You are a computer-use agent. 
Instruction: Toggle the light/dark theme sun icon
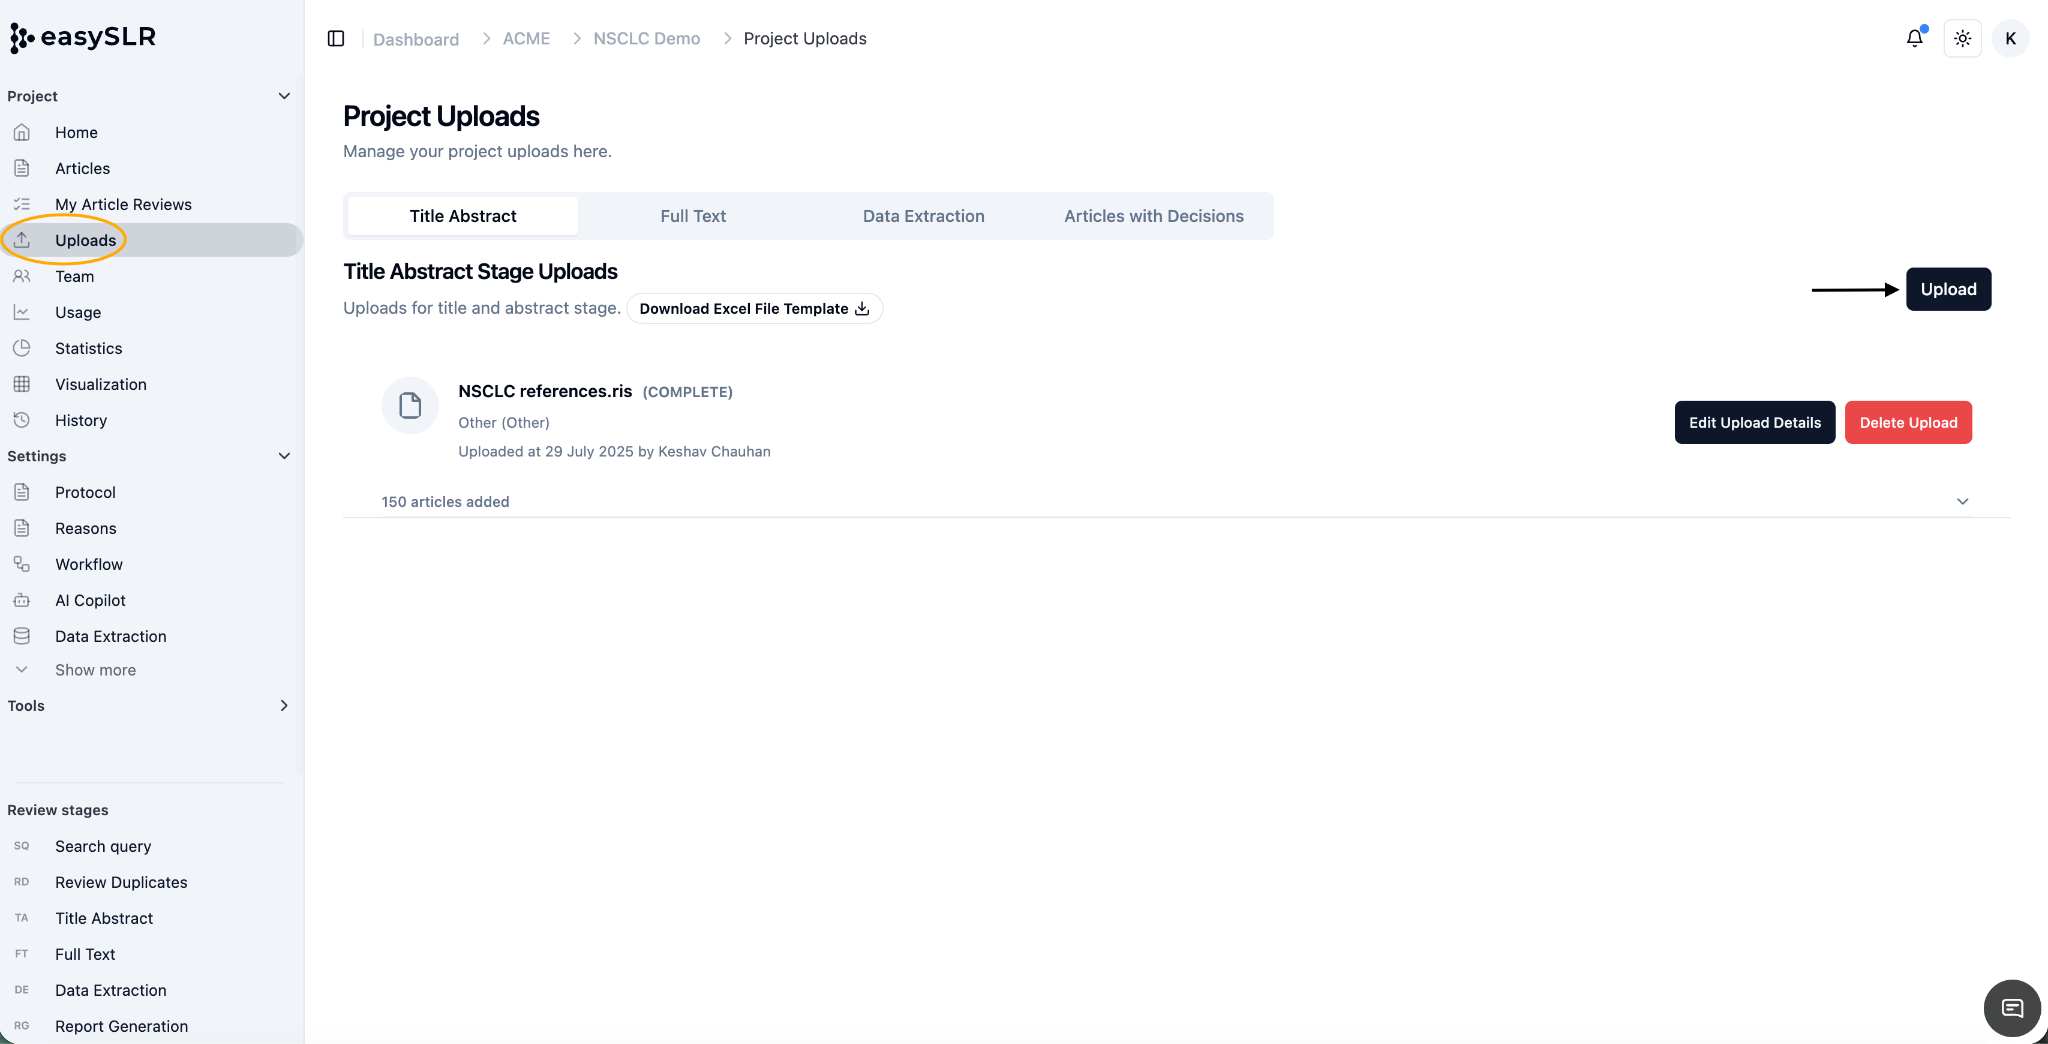[1962, 39]
